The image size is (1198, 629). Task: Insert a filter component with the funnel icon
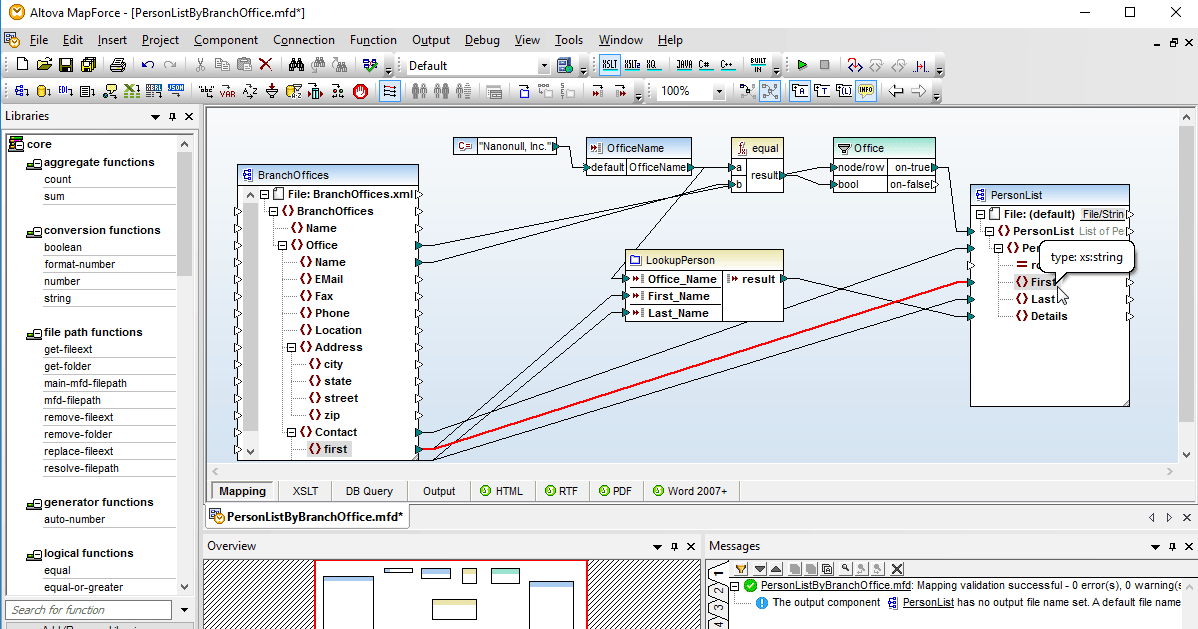point(272,92)
